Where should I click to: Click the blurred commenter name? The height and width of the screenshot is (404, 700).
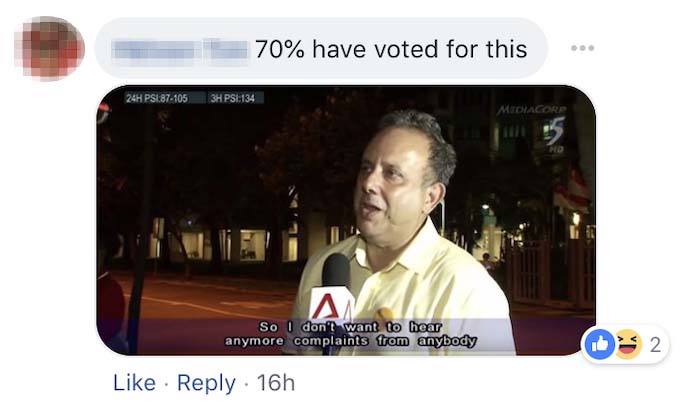point(180,49)
